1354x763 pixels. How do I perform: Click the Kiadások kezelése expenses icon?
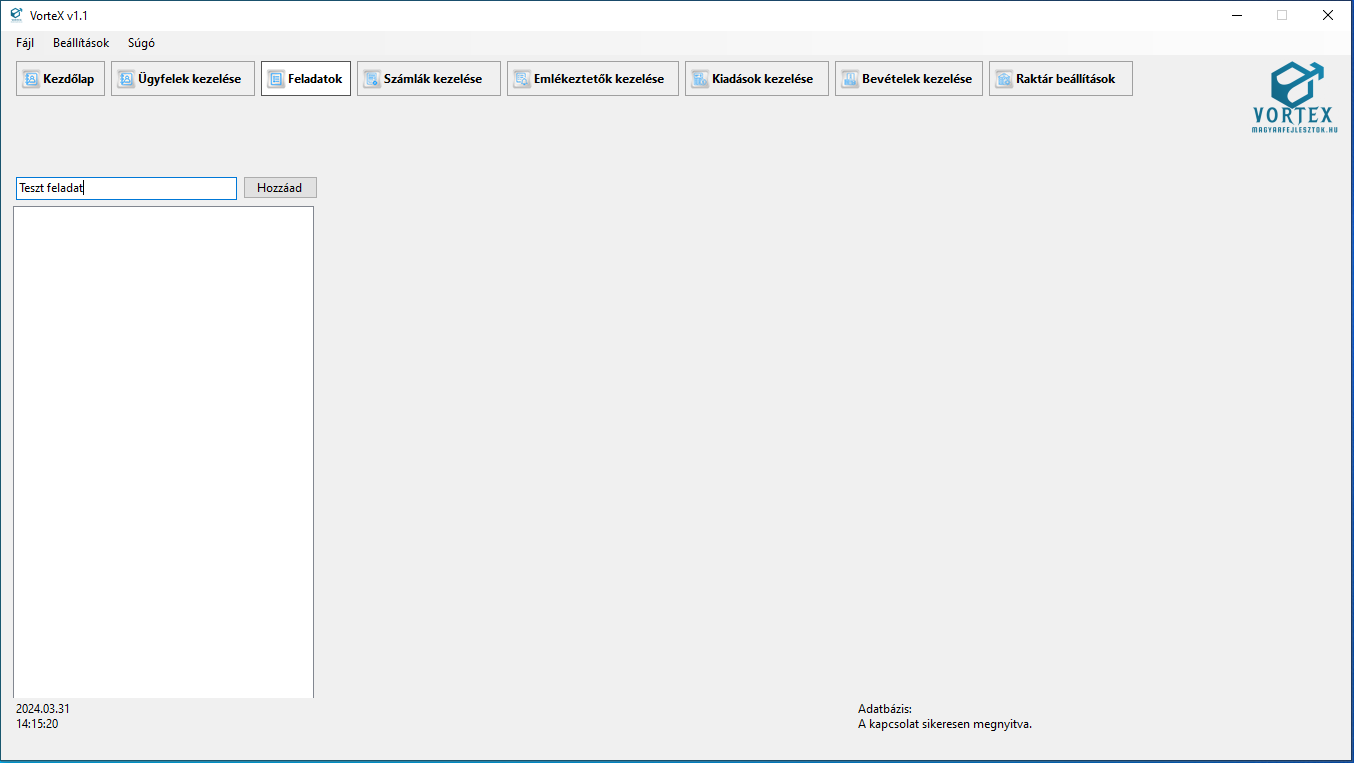pyautogui.click(x=700, y=79)
